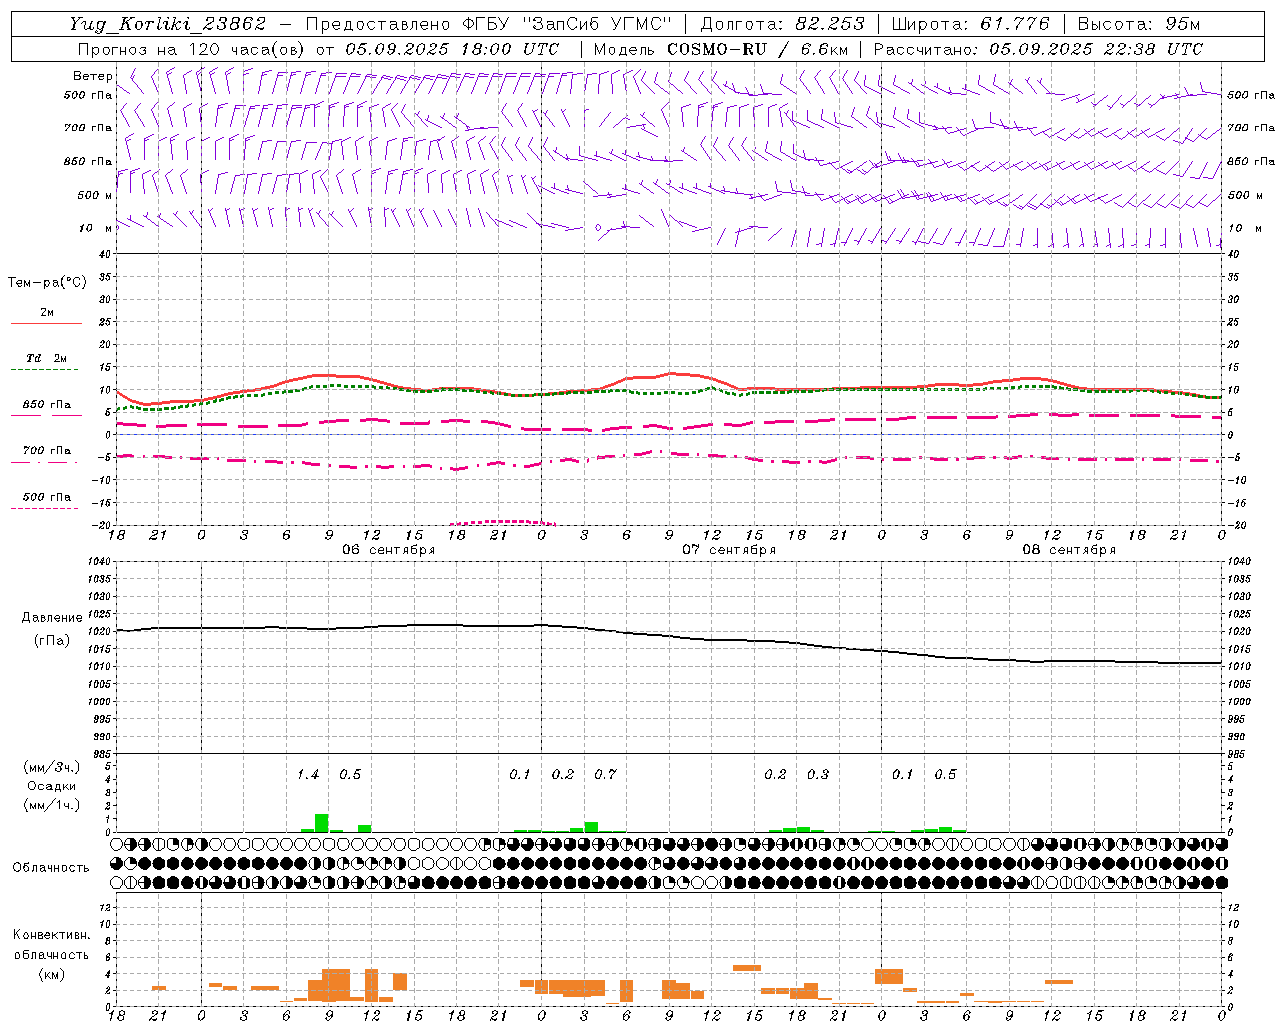Click the pink long-dash line sample under legend "850 гПа"

click(45, 416)
